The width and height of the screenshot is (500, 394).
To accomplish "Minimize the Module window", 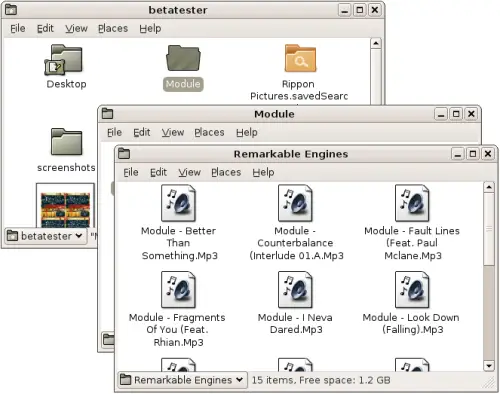I will click(x=441, y=114).
